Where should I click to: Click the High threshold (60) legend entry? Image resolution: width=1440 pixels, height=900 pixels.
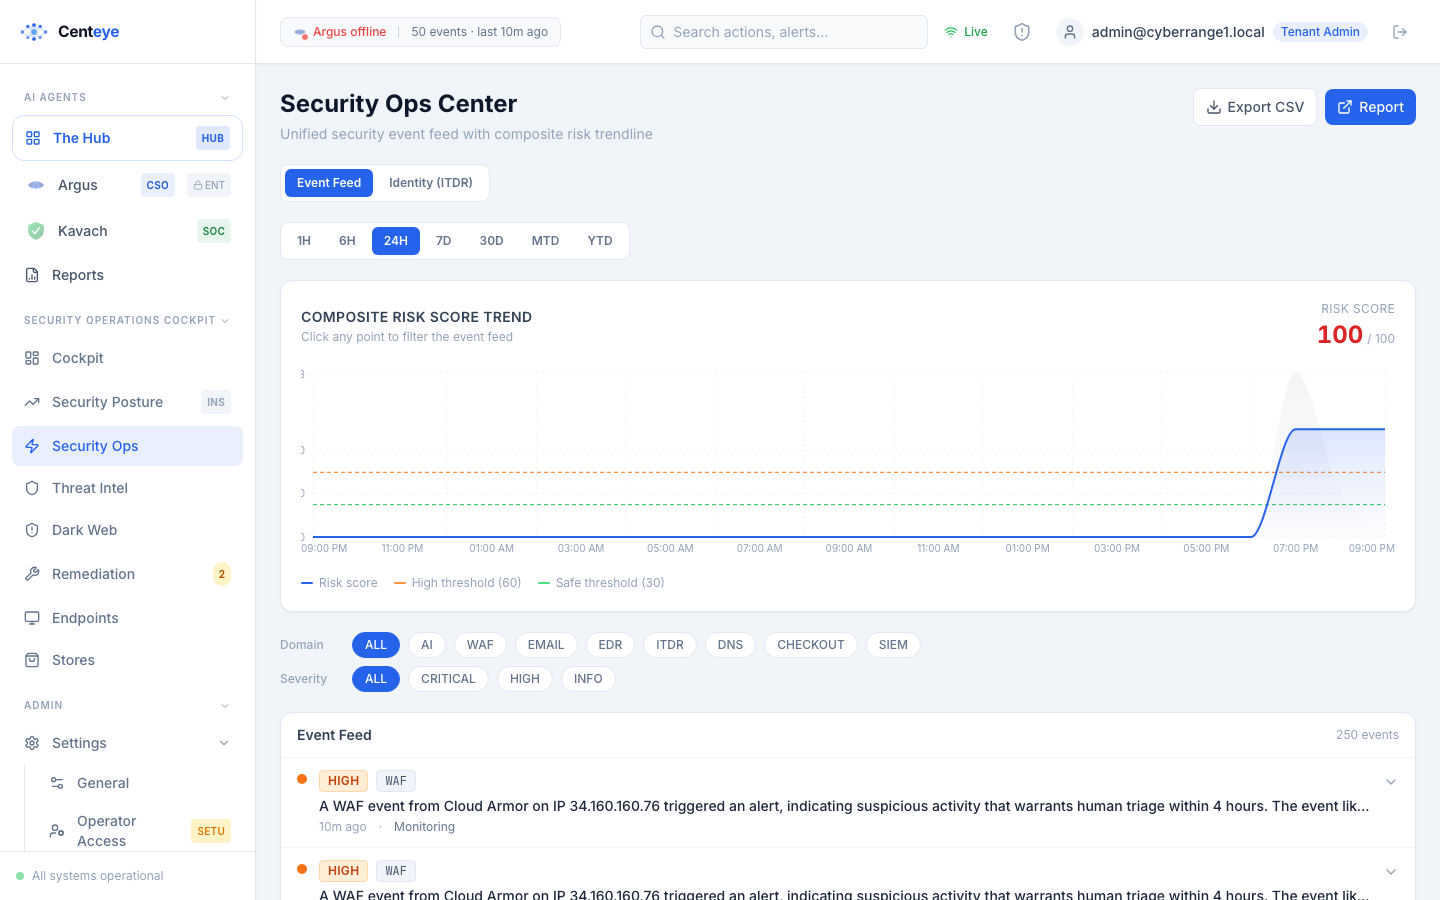point(458,583)
